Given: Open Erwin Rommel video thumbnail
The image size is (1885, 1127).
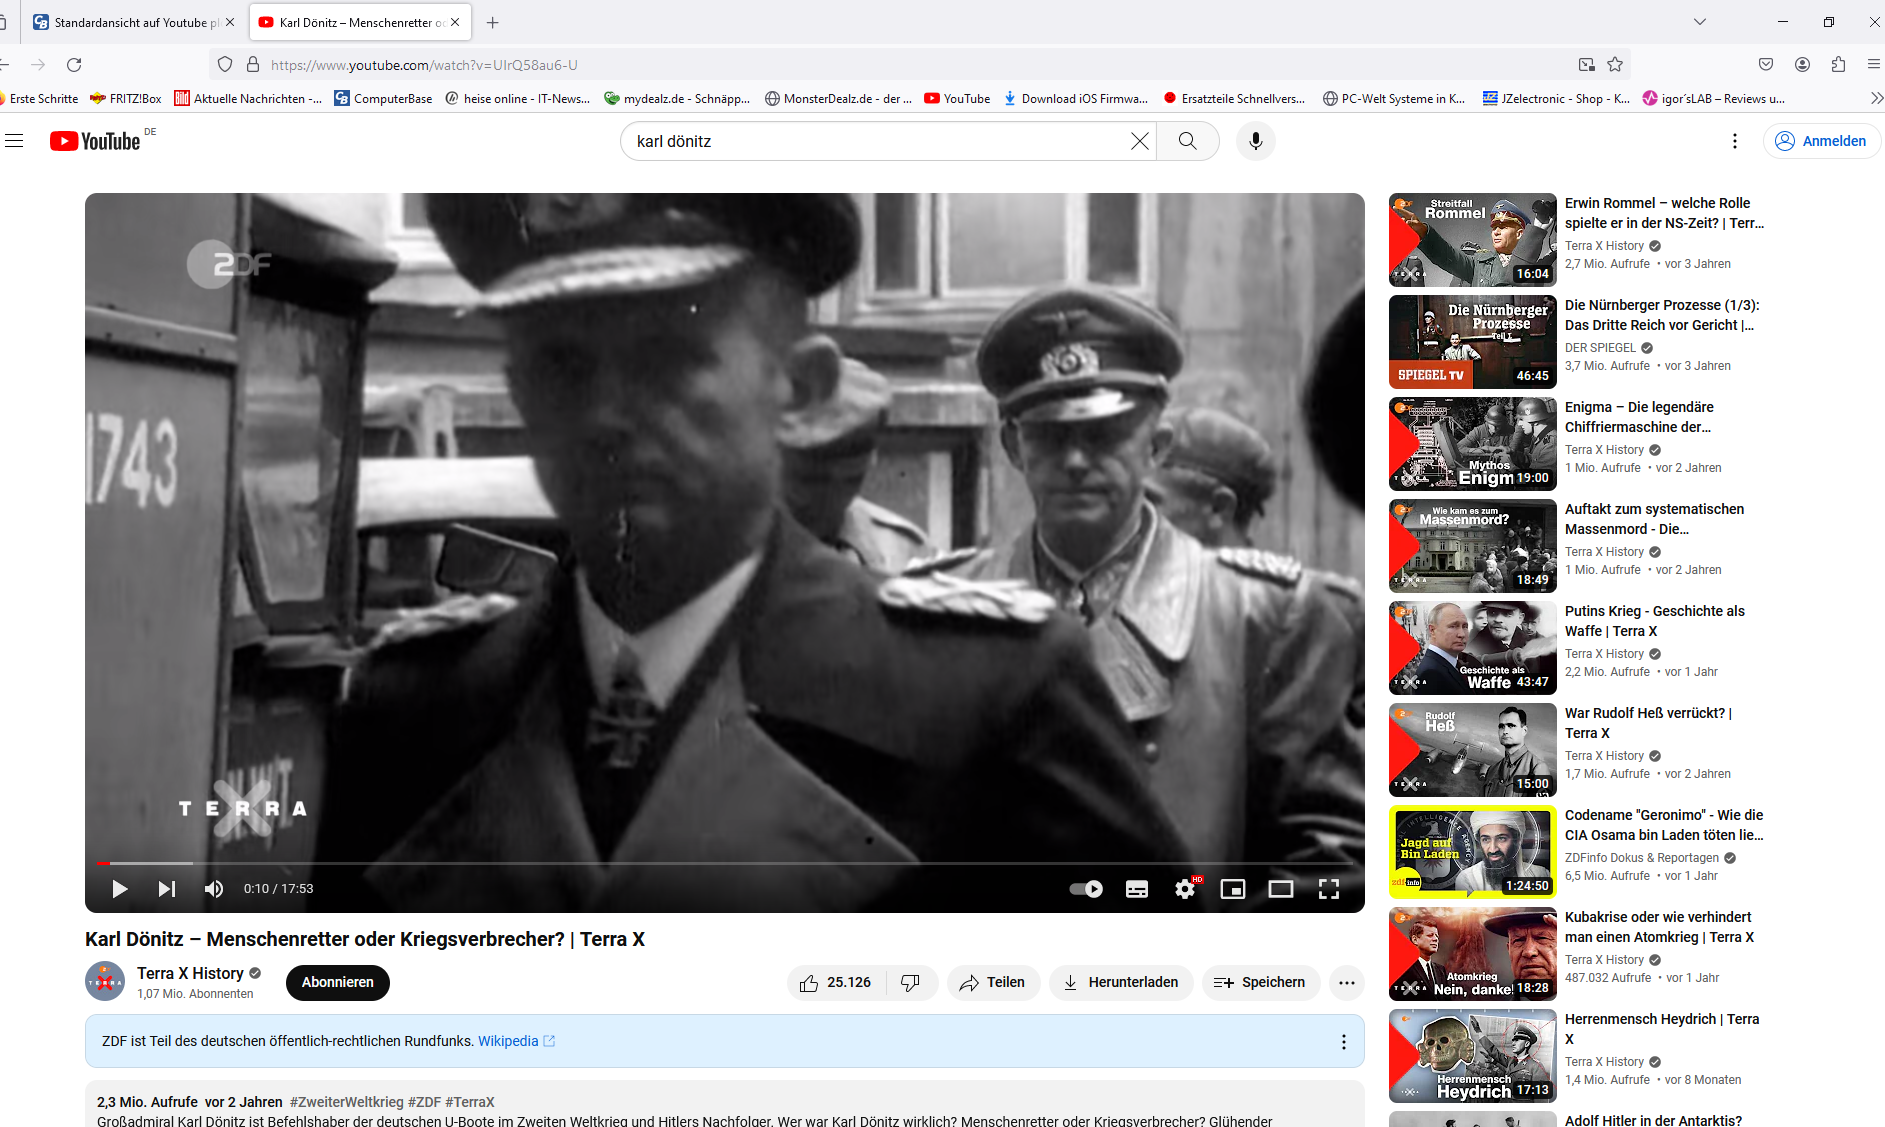Looking at the screenshot, I should pos(1473,240).
